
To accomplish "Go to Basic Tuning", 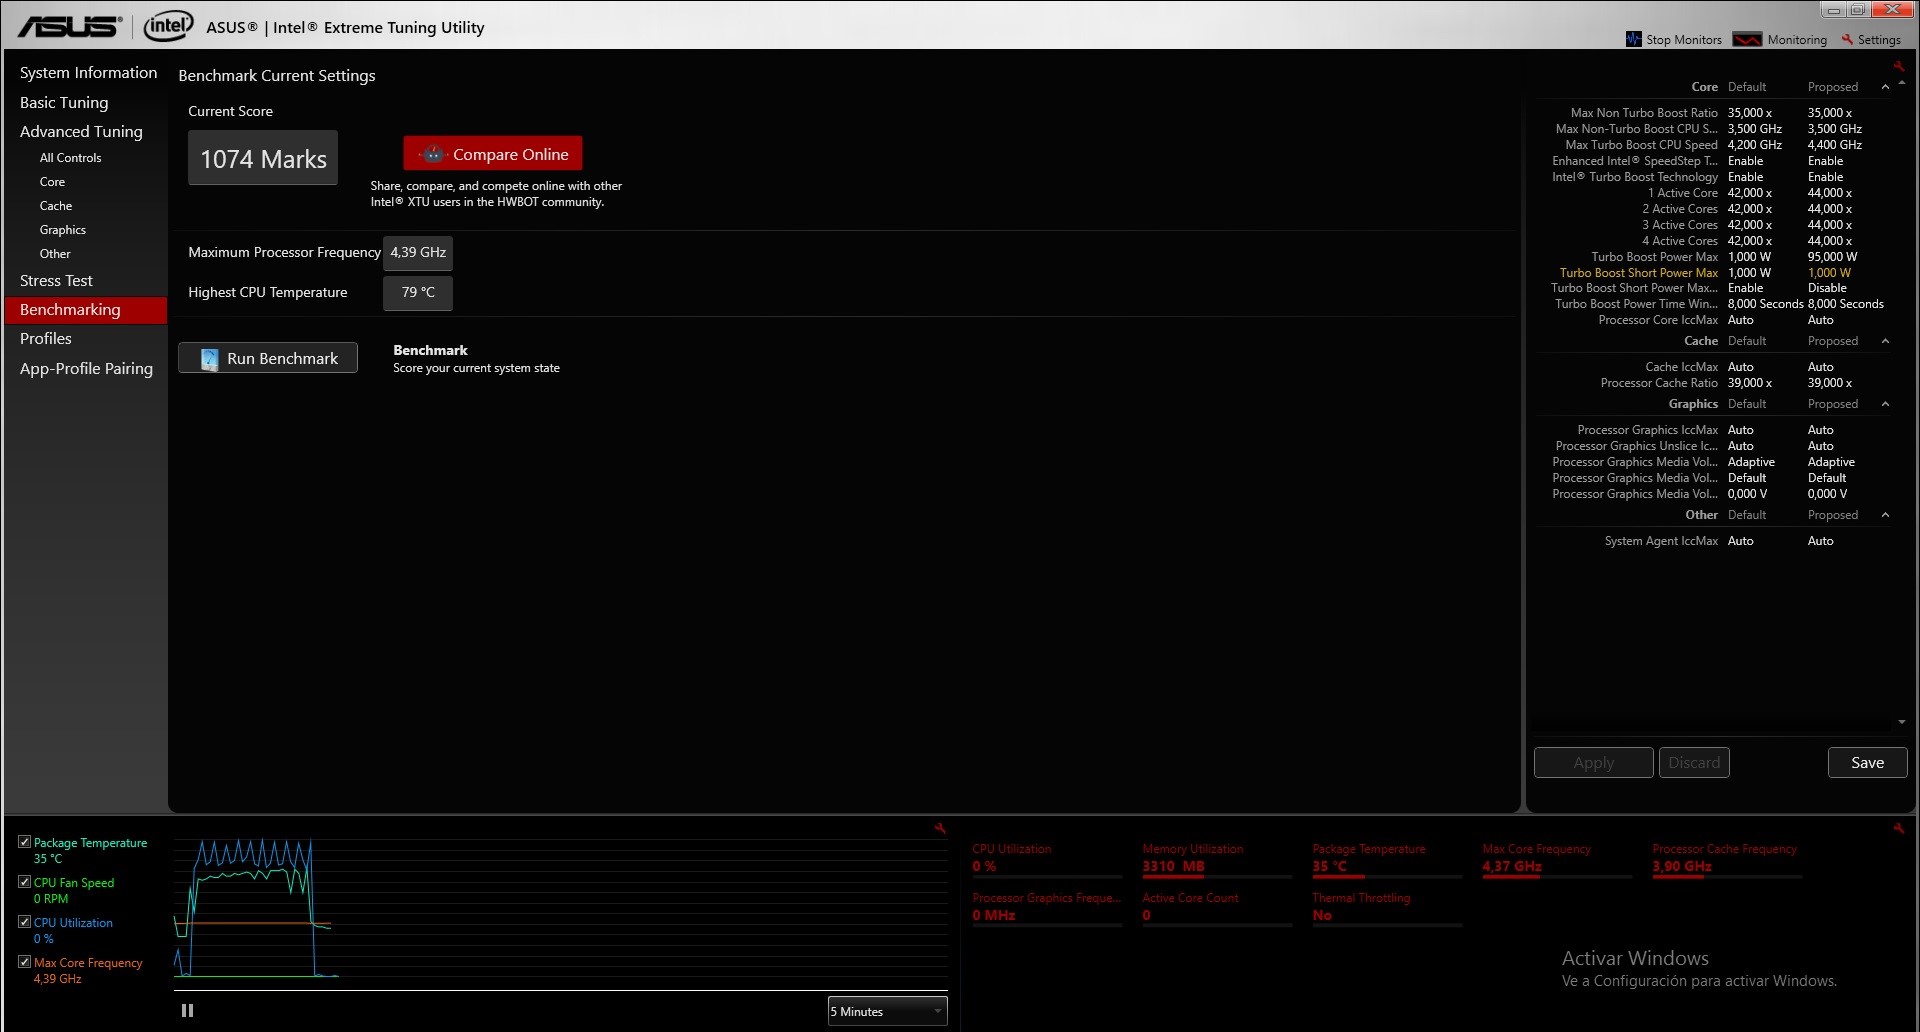I will tap(64, 102).
